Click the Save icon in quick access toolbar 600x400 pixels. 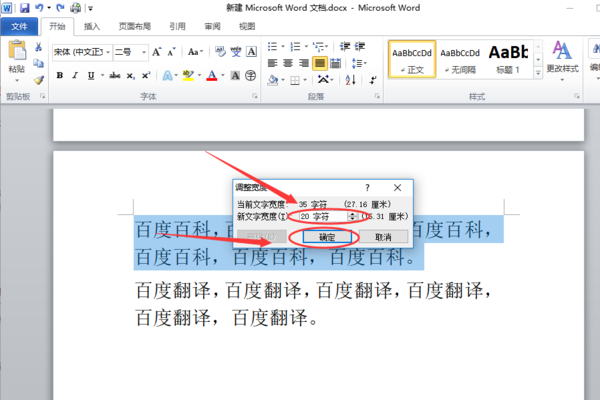tap(25, 8)
